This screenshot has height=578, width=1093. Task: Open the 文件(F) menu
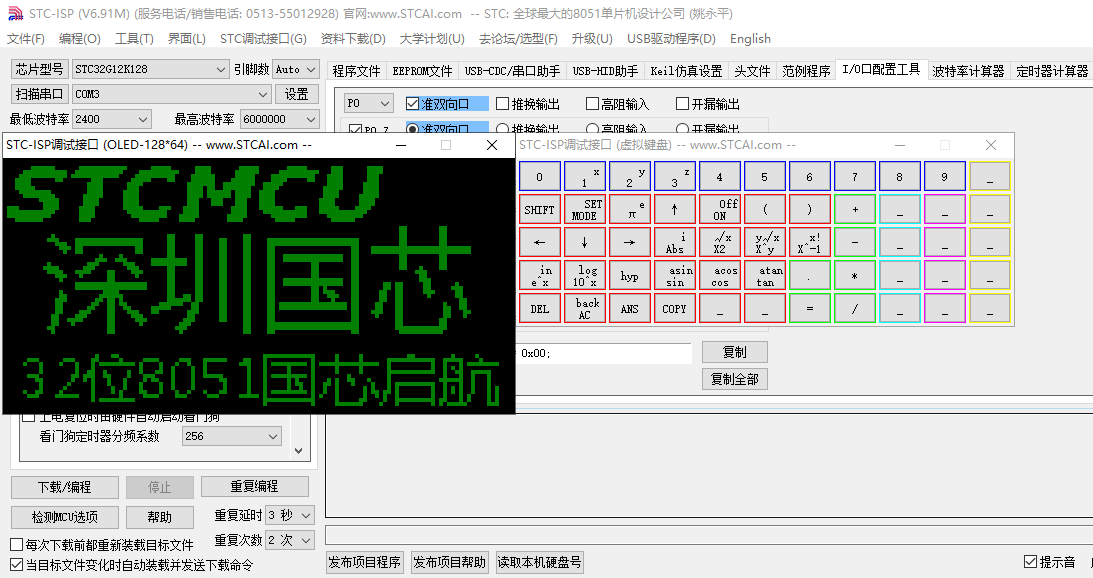[26, 39]
